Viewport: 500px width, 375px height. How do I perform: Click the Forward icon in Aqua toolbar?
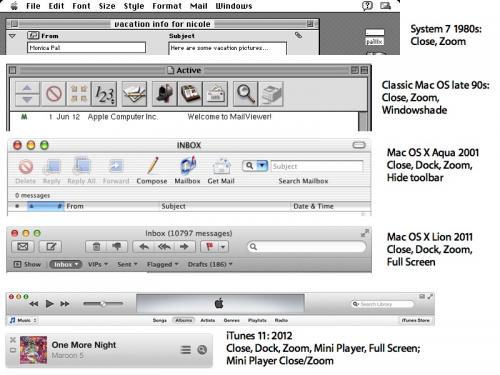[x=116, y=171]
